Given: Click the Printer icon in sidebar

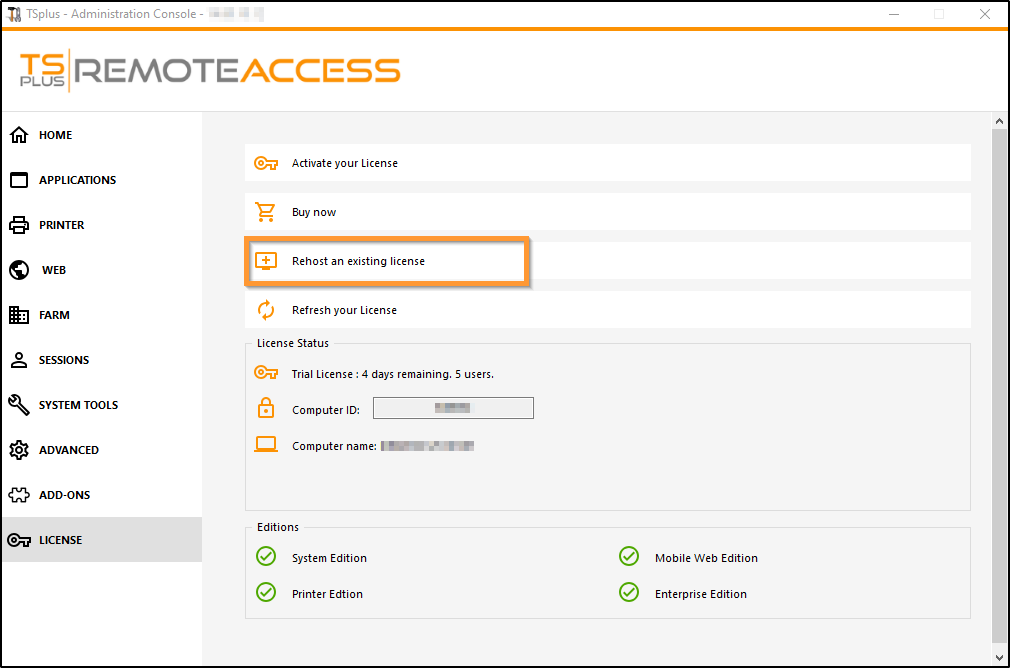Looking at the screenshot, I should pos(19,225).
